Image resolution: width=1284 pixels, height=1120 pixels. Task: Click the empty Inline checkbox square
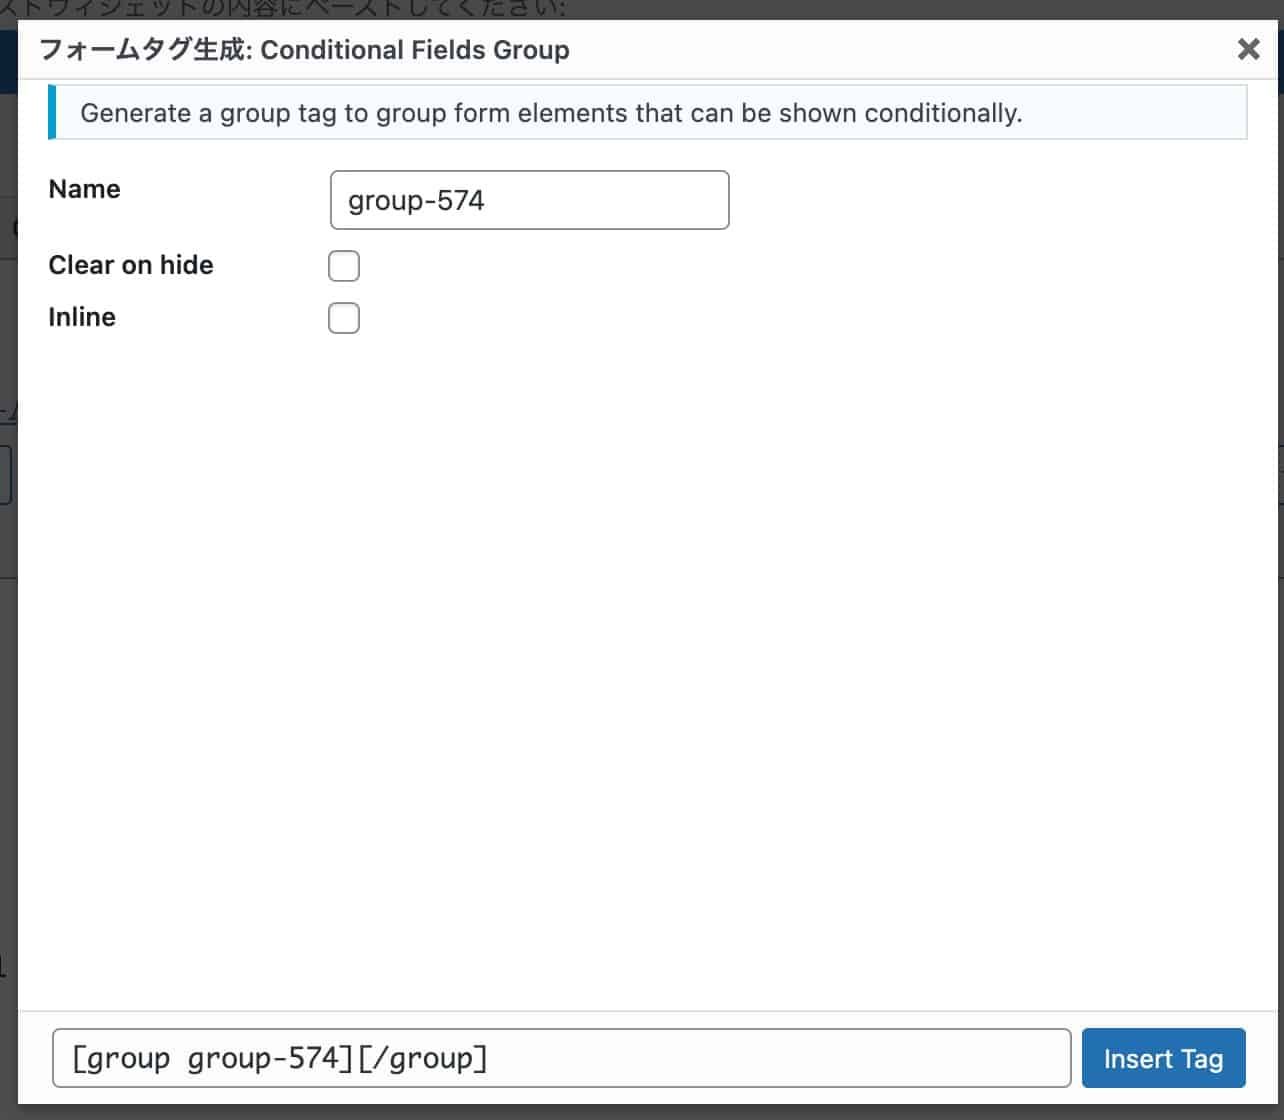tap(343, 317)
